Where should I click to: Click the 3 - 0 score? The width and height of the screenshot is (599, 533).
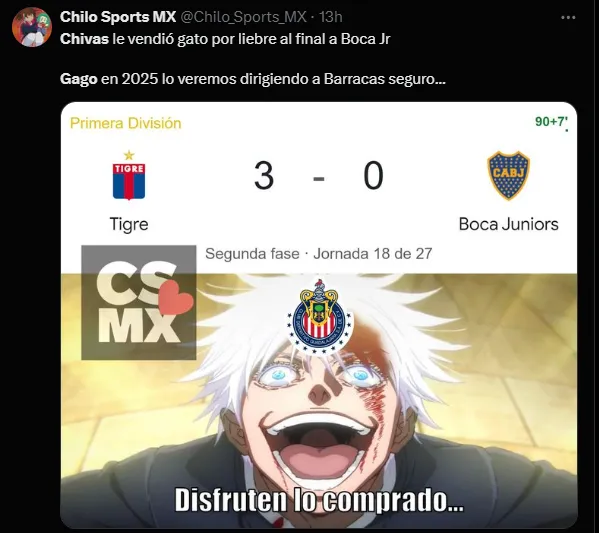click(x=319, y=176)
